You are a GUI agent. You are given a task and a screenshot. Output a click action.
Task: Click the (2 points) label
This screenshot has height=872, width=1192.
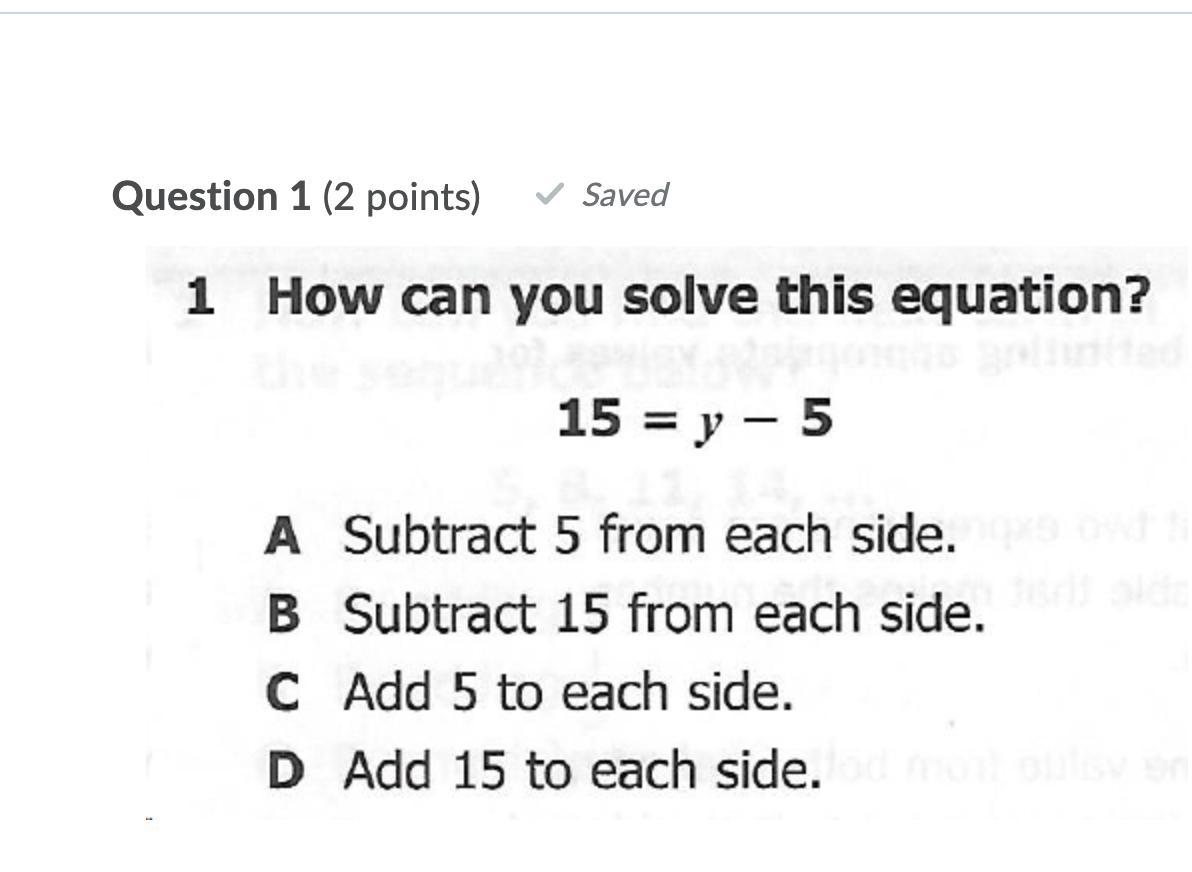coord(401,197)
